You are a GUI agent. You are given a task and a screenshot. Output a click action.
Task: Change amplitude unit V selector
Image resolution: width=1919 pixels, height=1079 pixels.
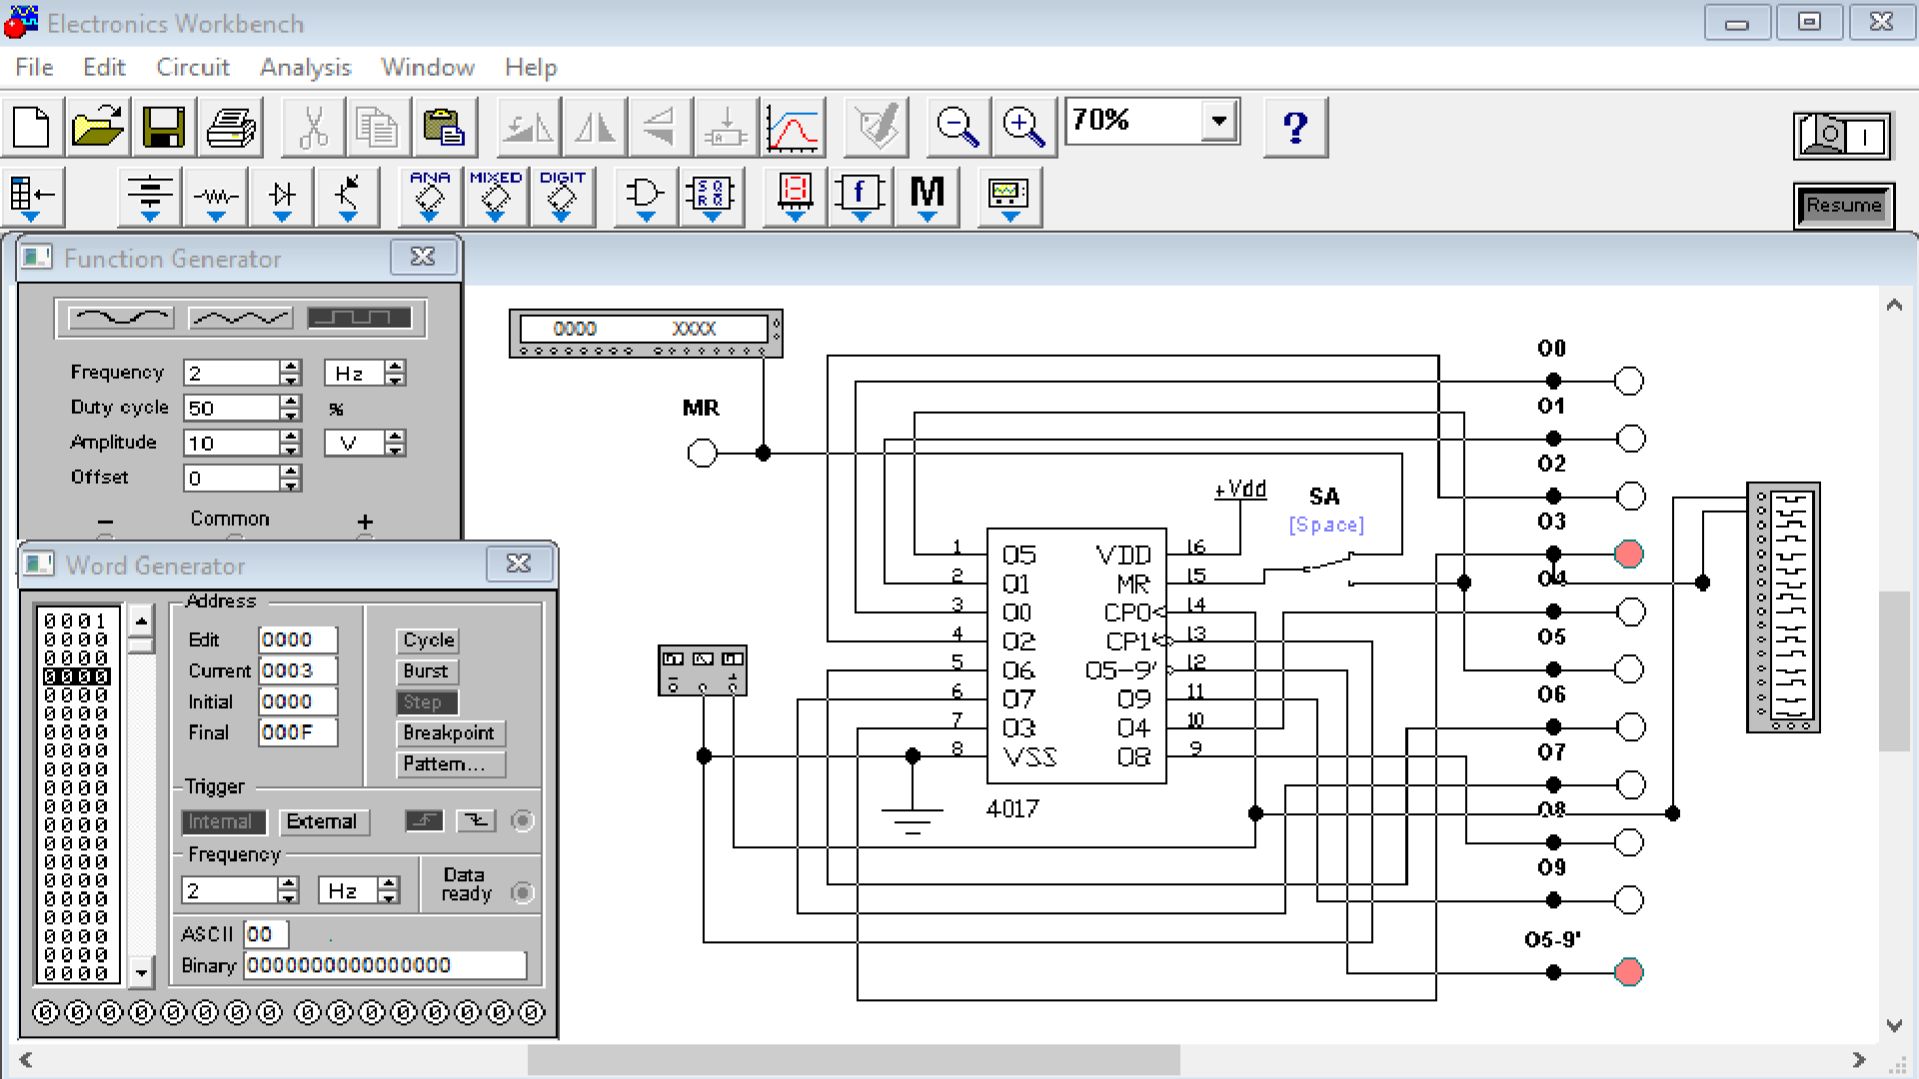coord(365,443)
